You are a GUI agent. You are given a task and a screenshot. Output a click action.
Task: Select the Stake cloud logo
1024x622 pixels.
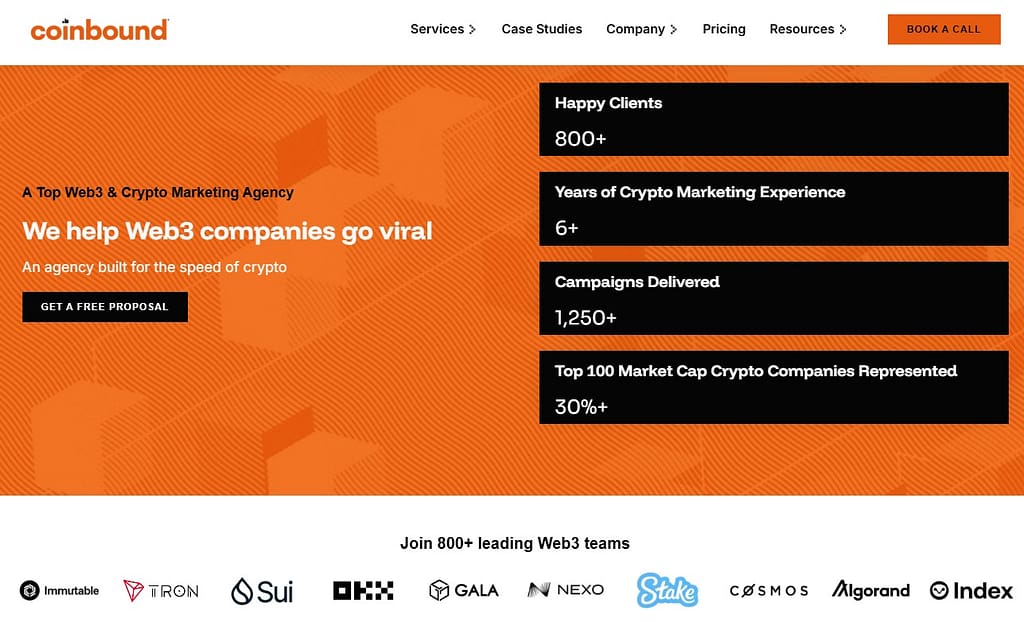[x=667, y=590]
